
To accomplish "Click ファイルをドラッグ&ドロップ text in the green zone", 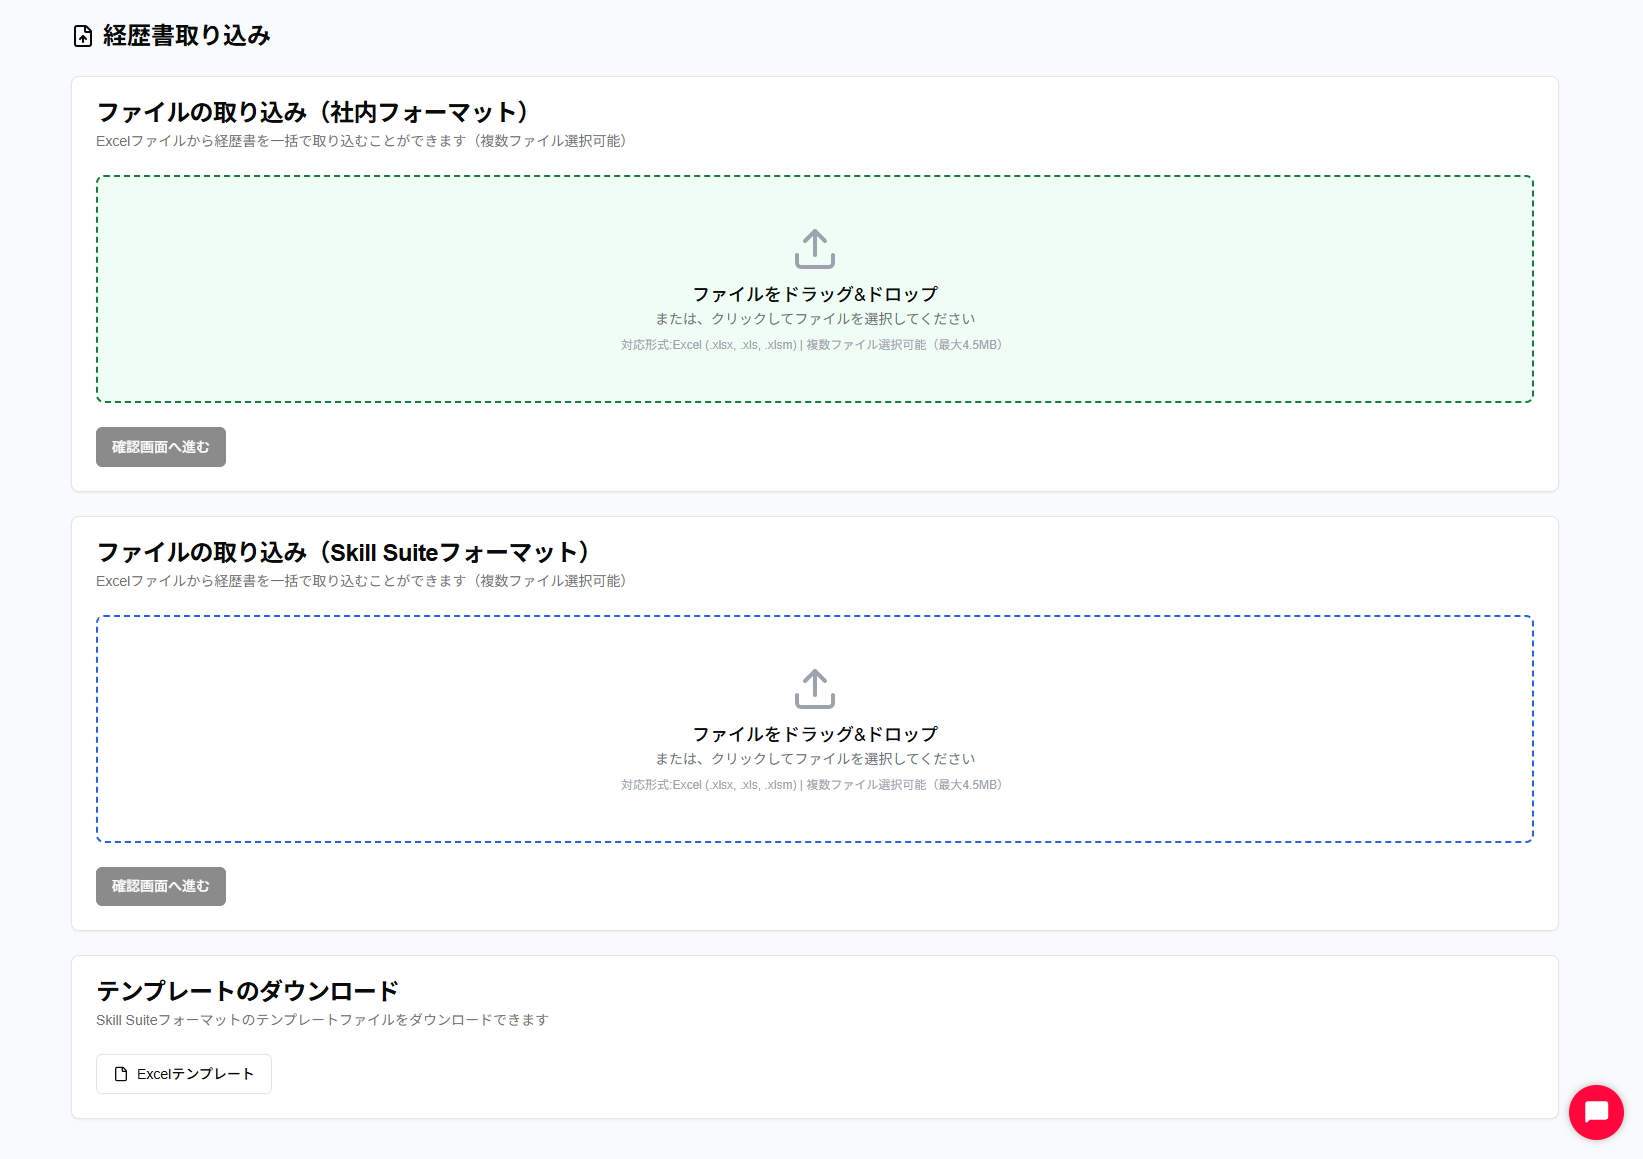I will pyautogui.click(x=815, y=294).
